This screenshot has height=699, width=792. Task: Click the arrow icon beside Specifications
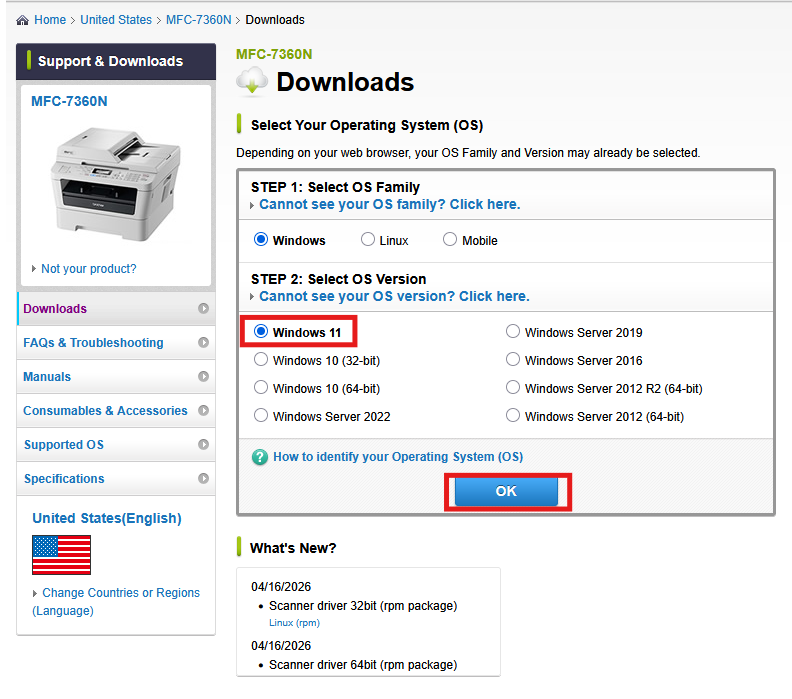coord(204,478)
